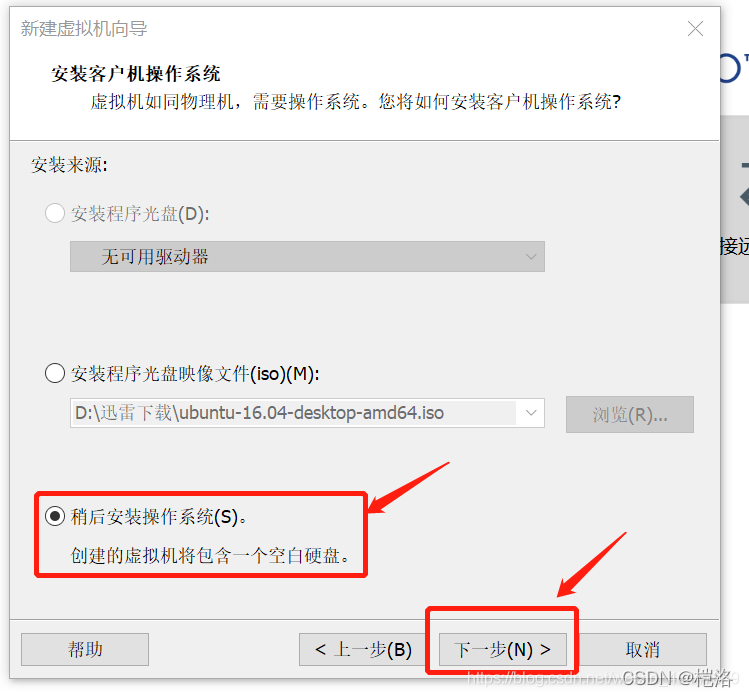This screenshot has height=697, width=749.
Task: Select the 安装程序光盘映像文件(iso)(M) radio circle
Action: [x=55, y=373]
